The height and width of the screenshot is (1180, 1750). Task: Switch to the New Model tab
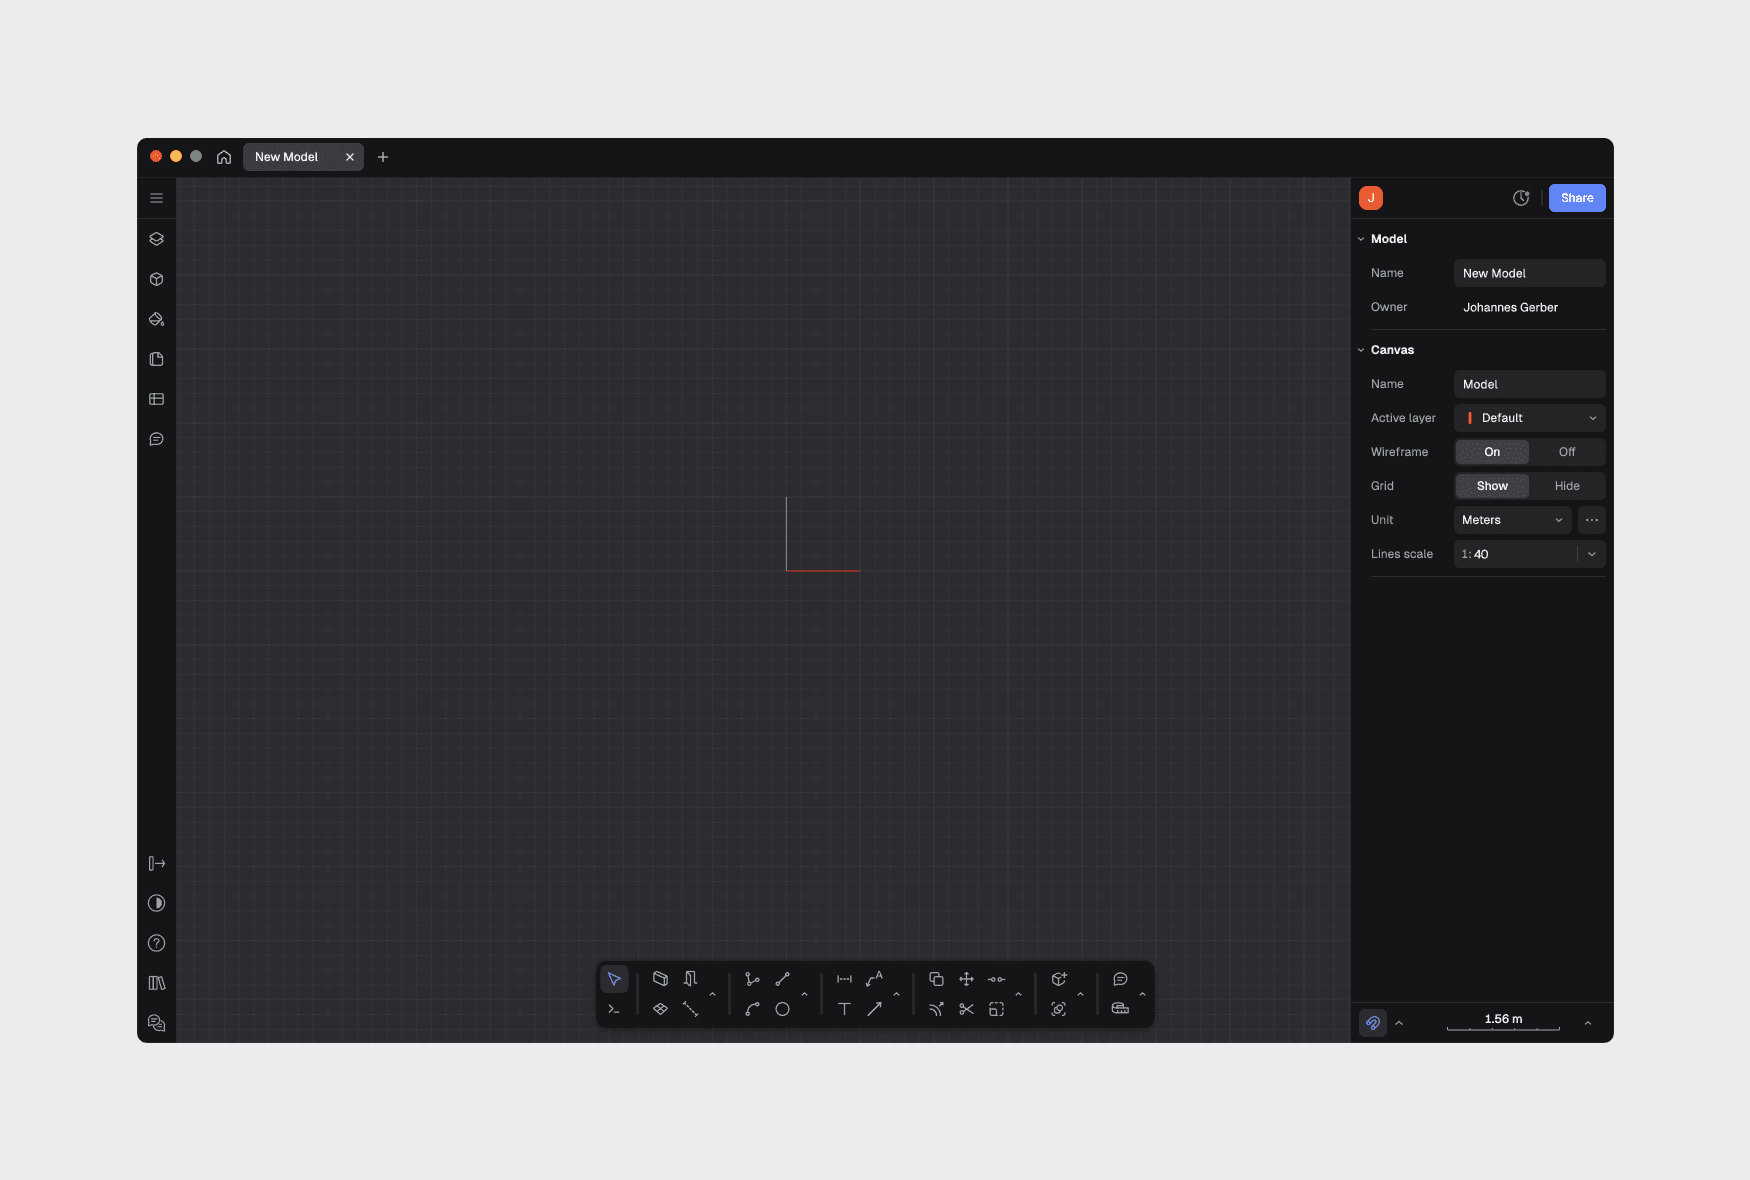click(286, 157)
